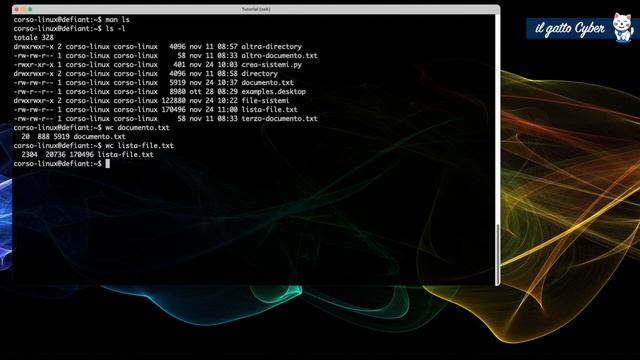This screenshot has width=640, height=360.
Task: Click the altra-directory name in the listing
Action: (x=271, y=47)
